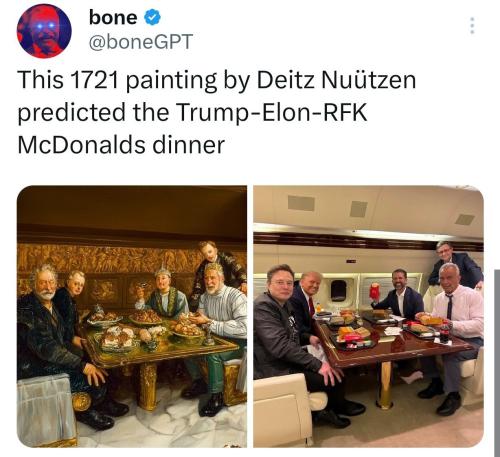Image resolution: width=500 pixels, height=457 pixels.
Task: Open the bone profile avatar picture
Action: pos(44,31)
